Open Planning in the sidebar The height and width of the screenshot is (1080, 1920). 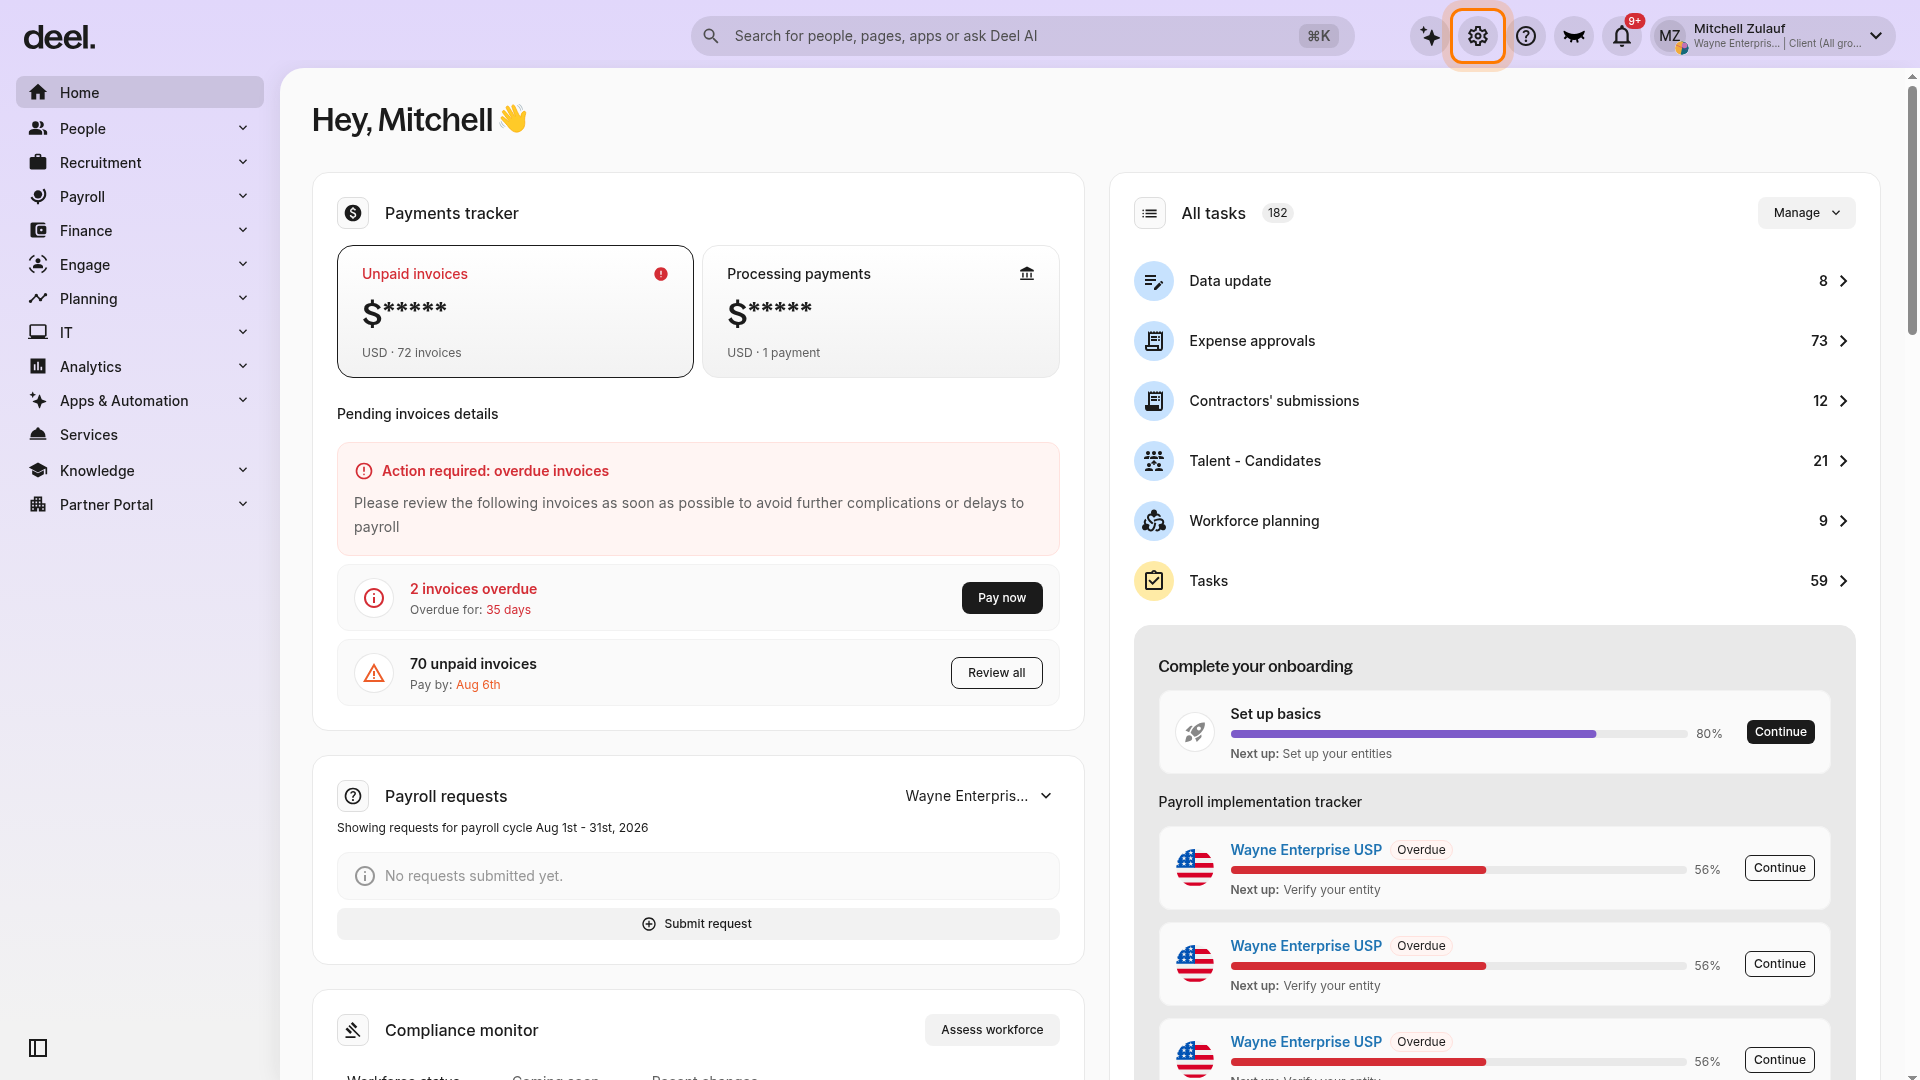(x=140, y=298)
